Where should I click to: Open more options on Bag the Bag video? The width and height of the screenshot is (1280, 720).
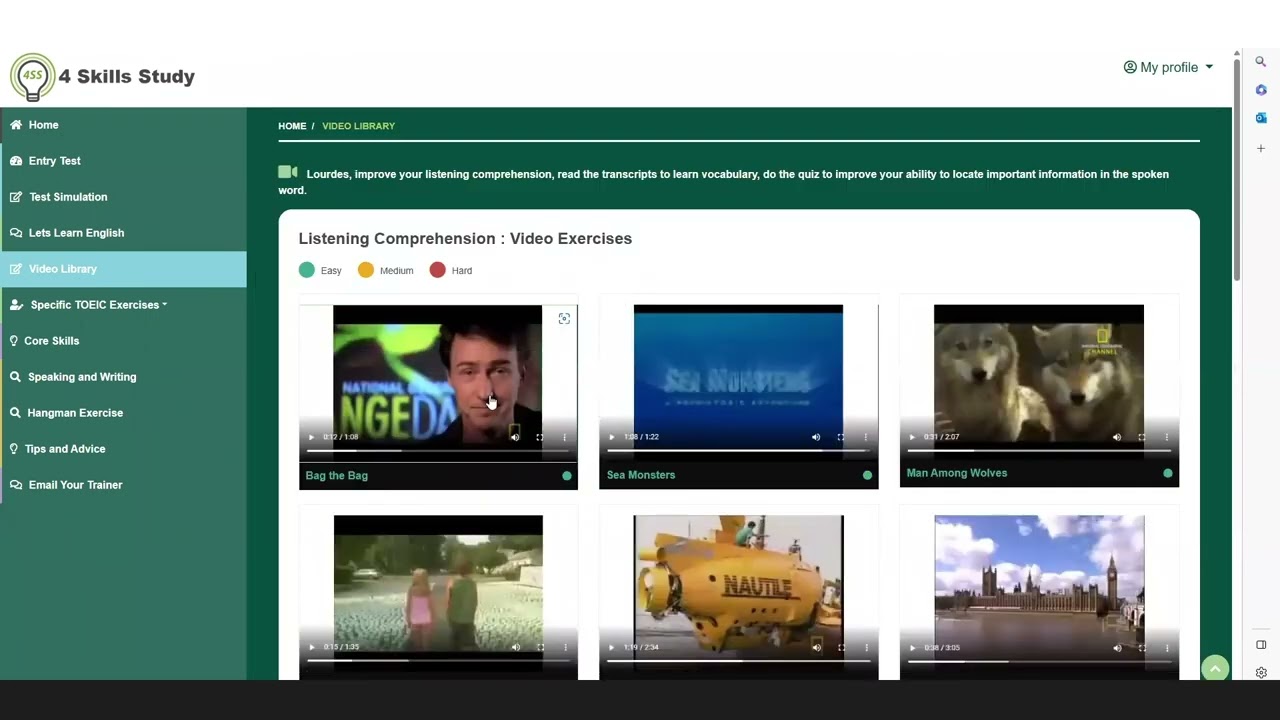point(565,437)
